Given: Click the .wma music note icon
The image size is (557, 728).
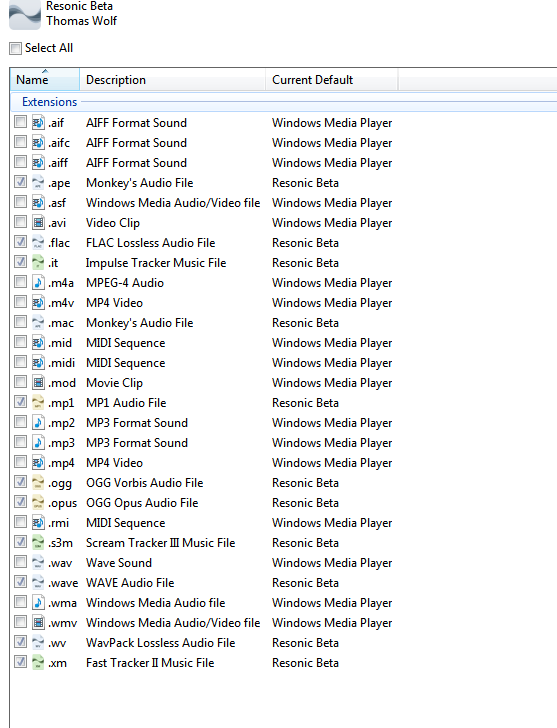Looking at the screenshot, I should pos(38,602).
